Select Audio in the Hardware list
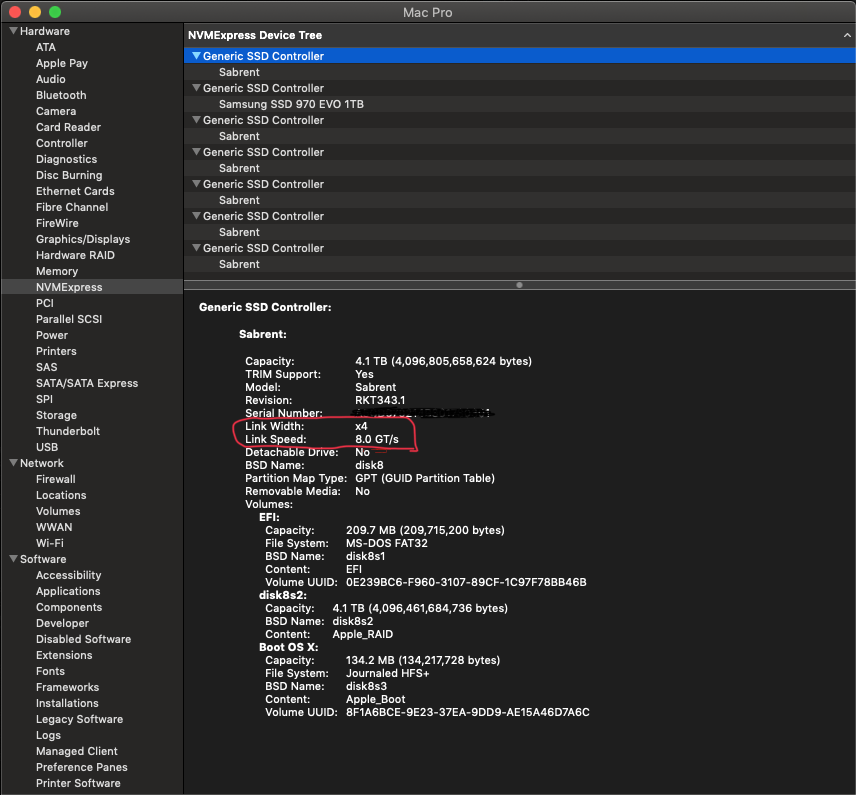 coord(51,79)
